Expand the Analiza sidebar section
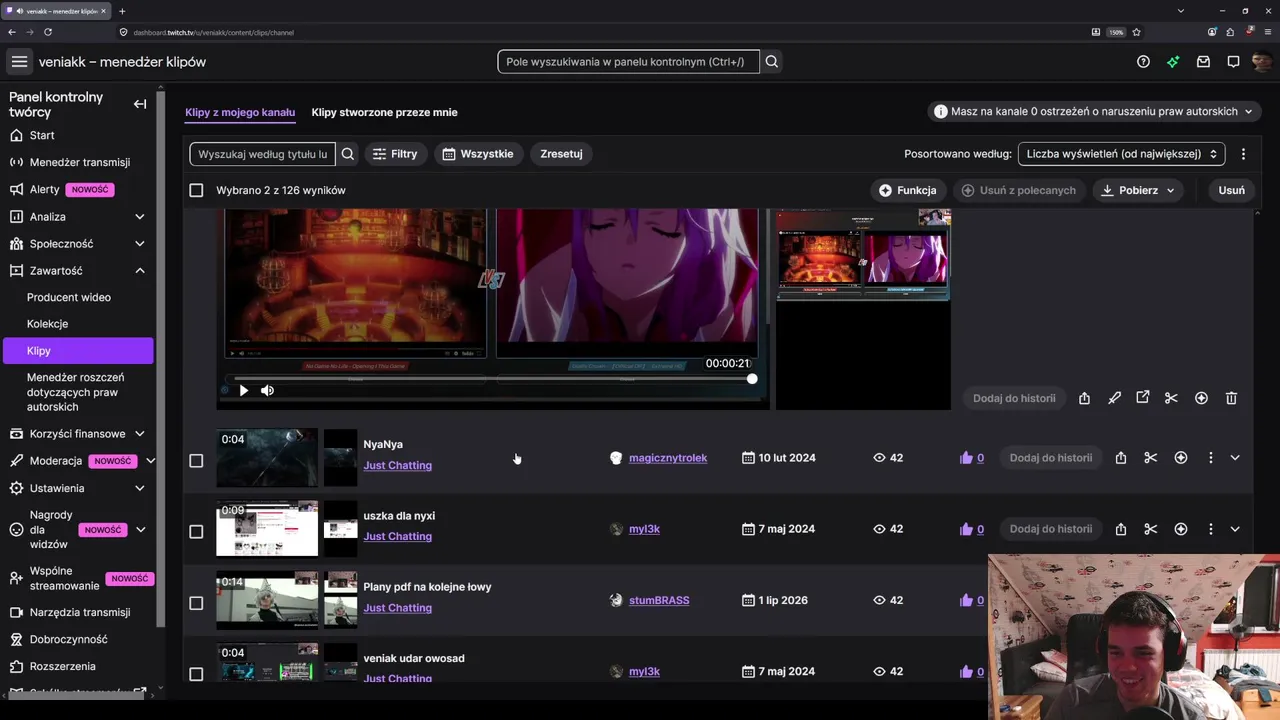 click(140, 217)
